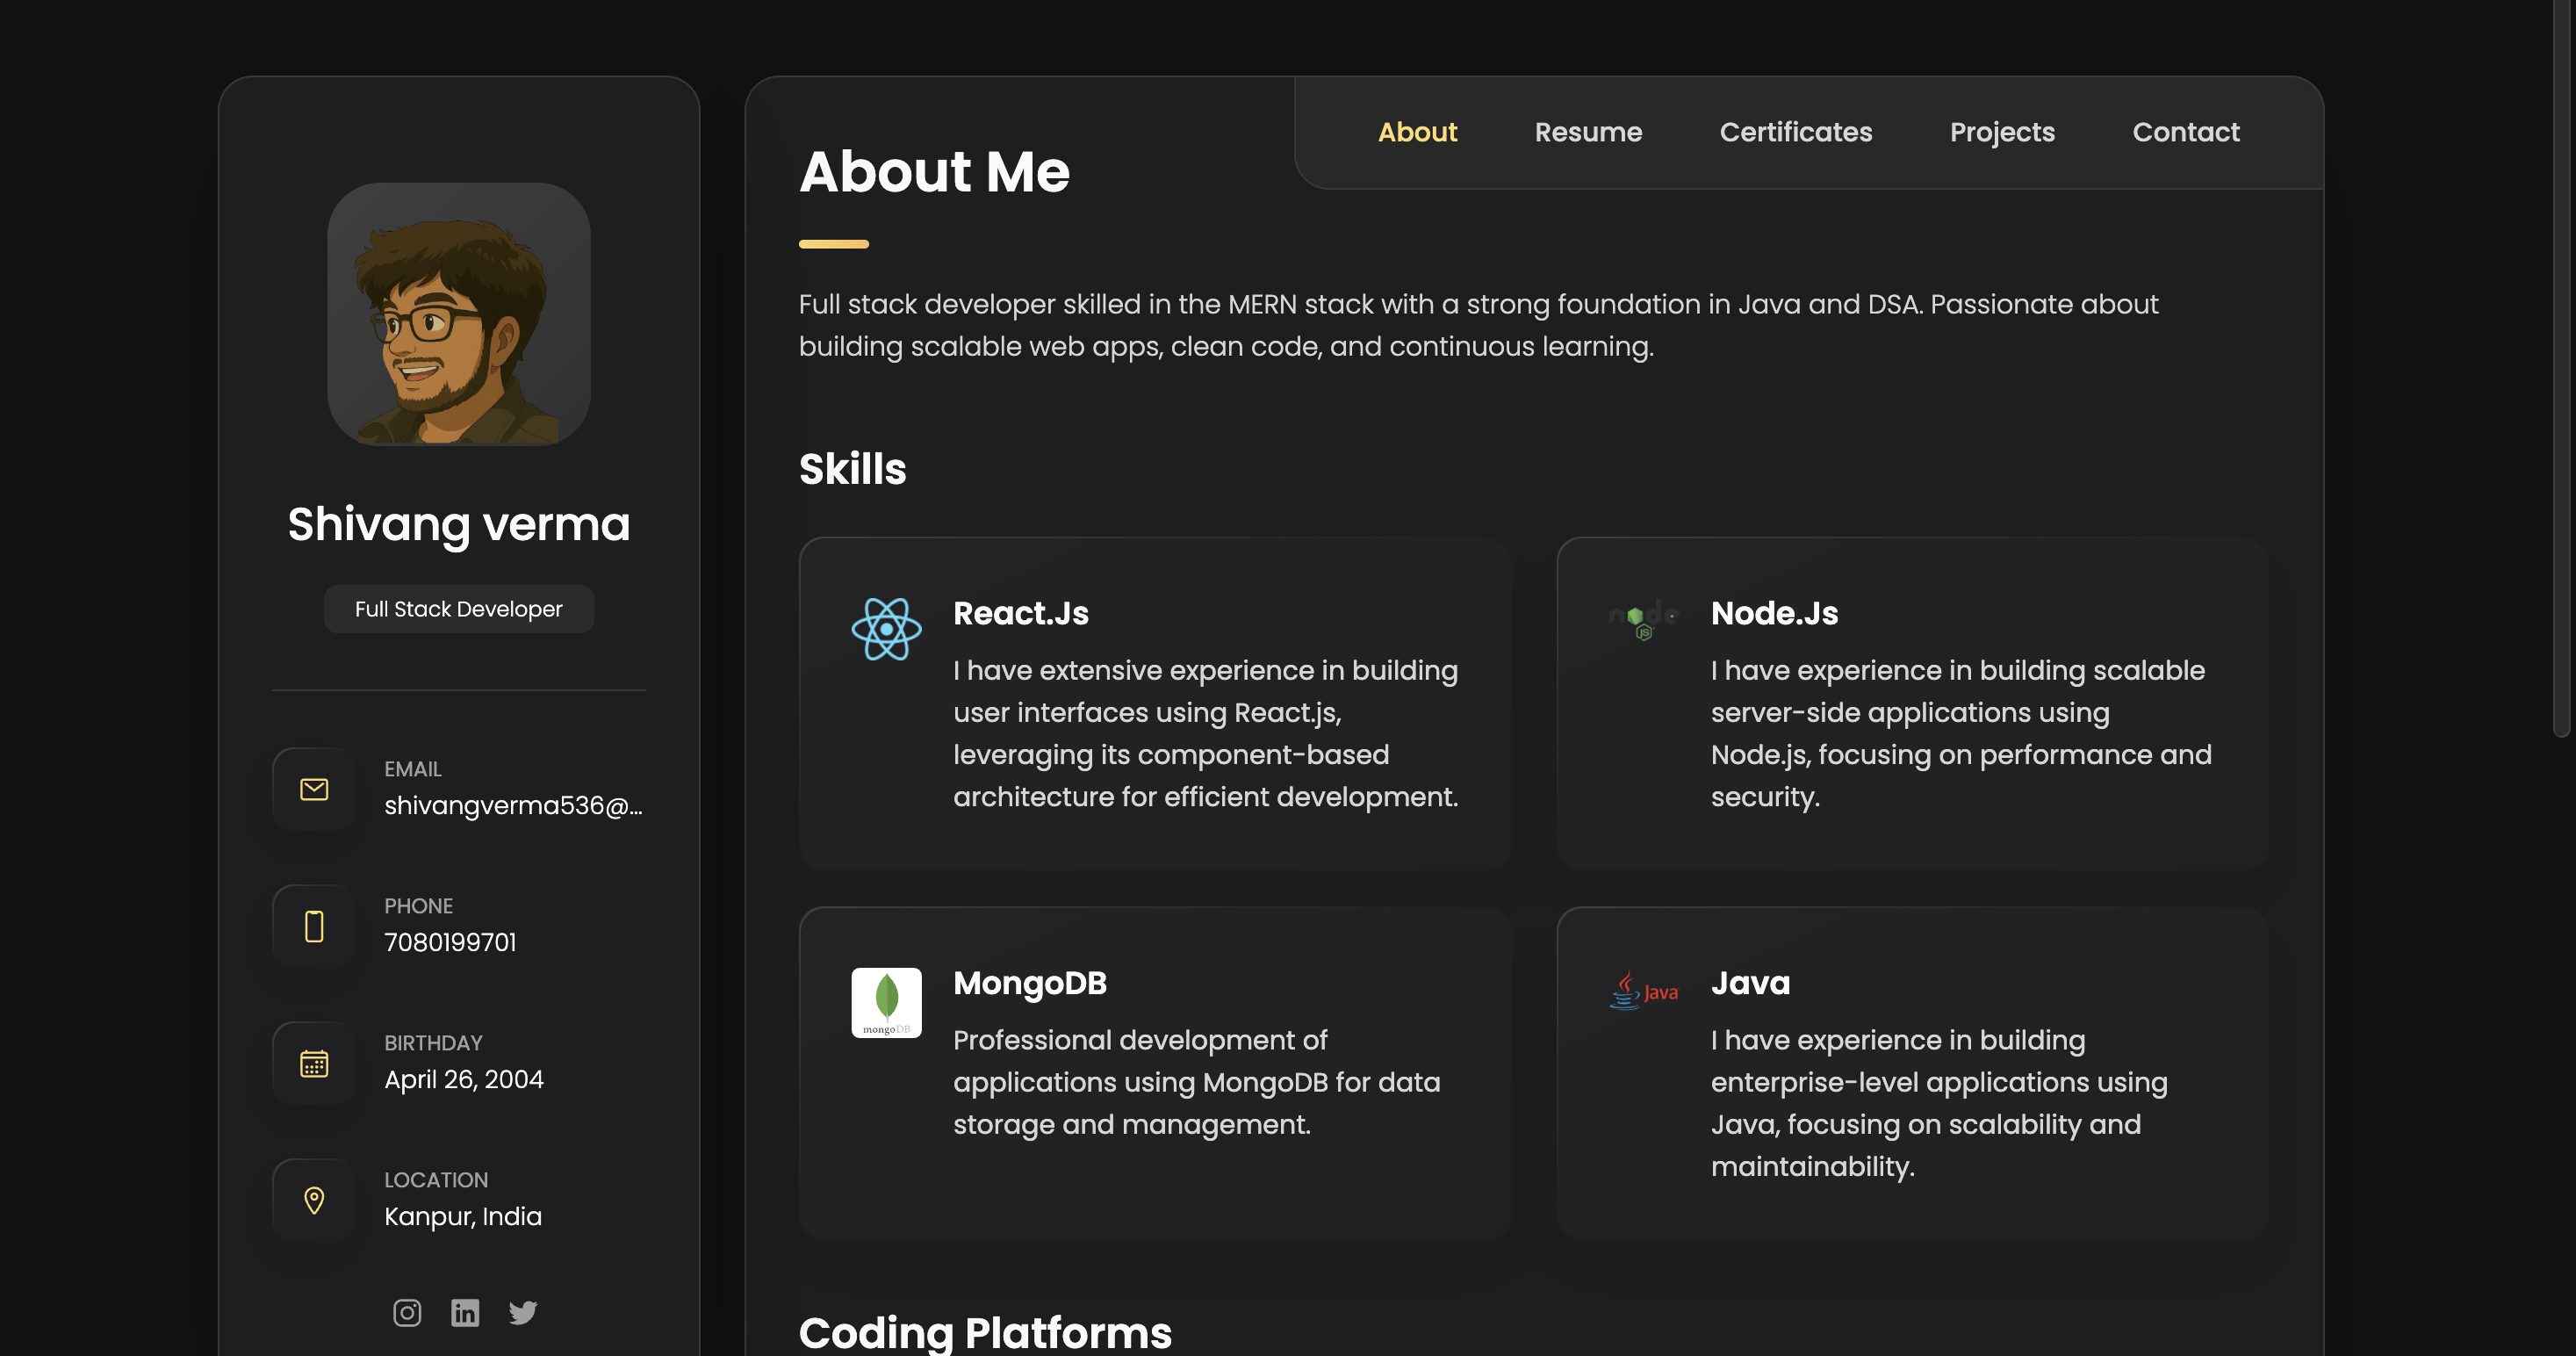Click the MongoDB skill title
The height and width of the screenshot is (1356, 2576).
pos(1030,983)
